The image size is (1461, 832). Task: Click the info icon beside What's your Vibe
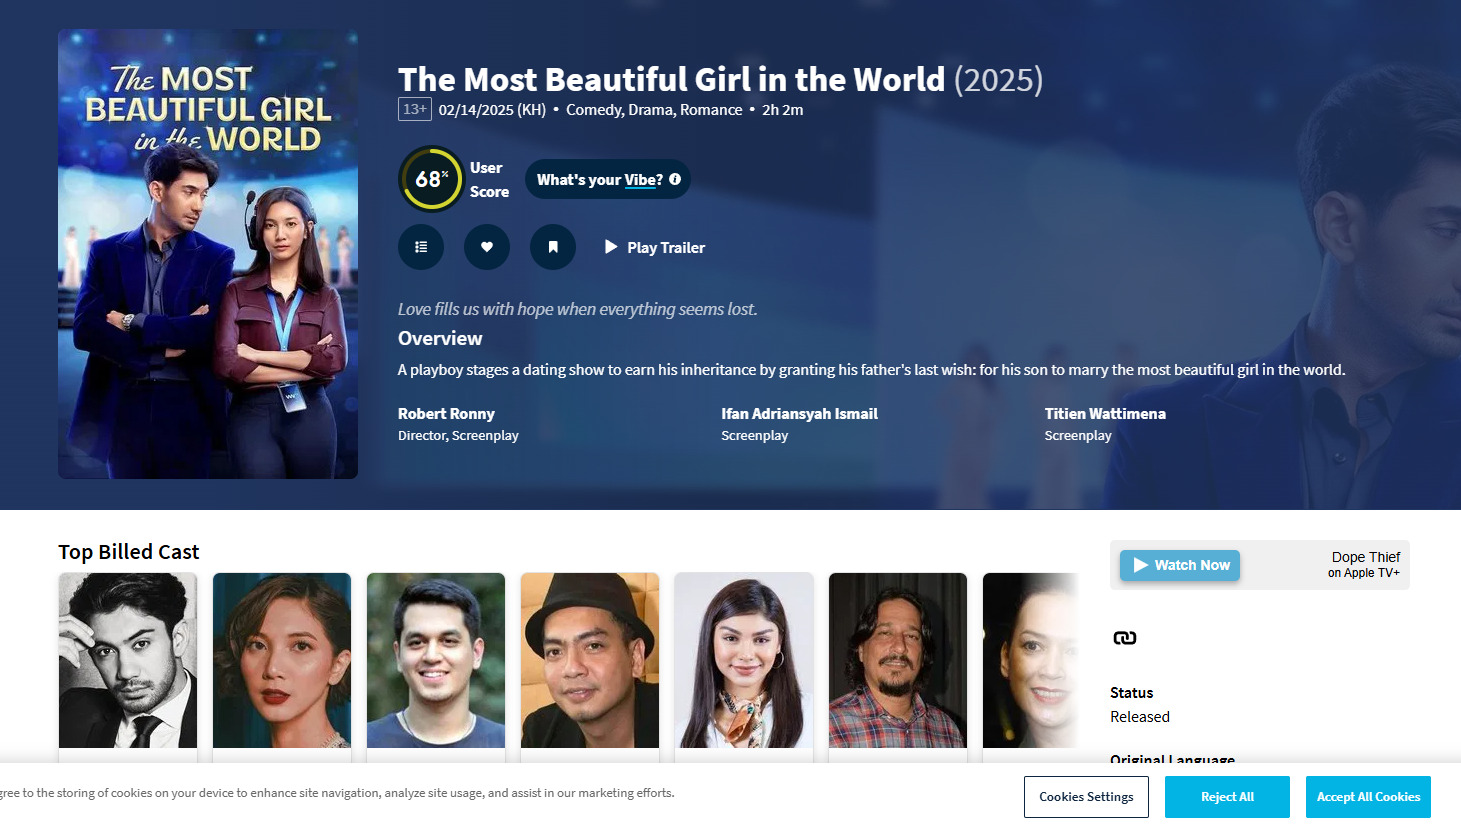(x=675, y=179)
